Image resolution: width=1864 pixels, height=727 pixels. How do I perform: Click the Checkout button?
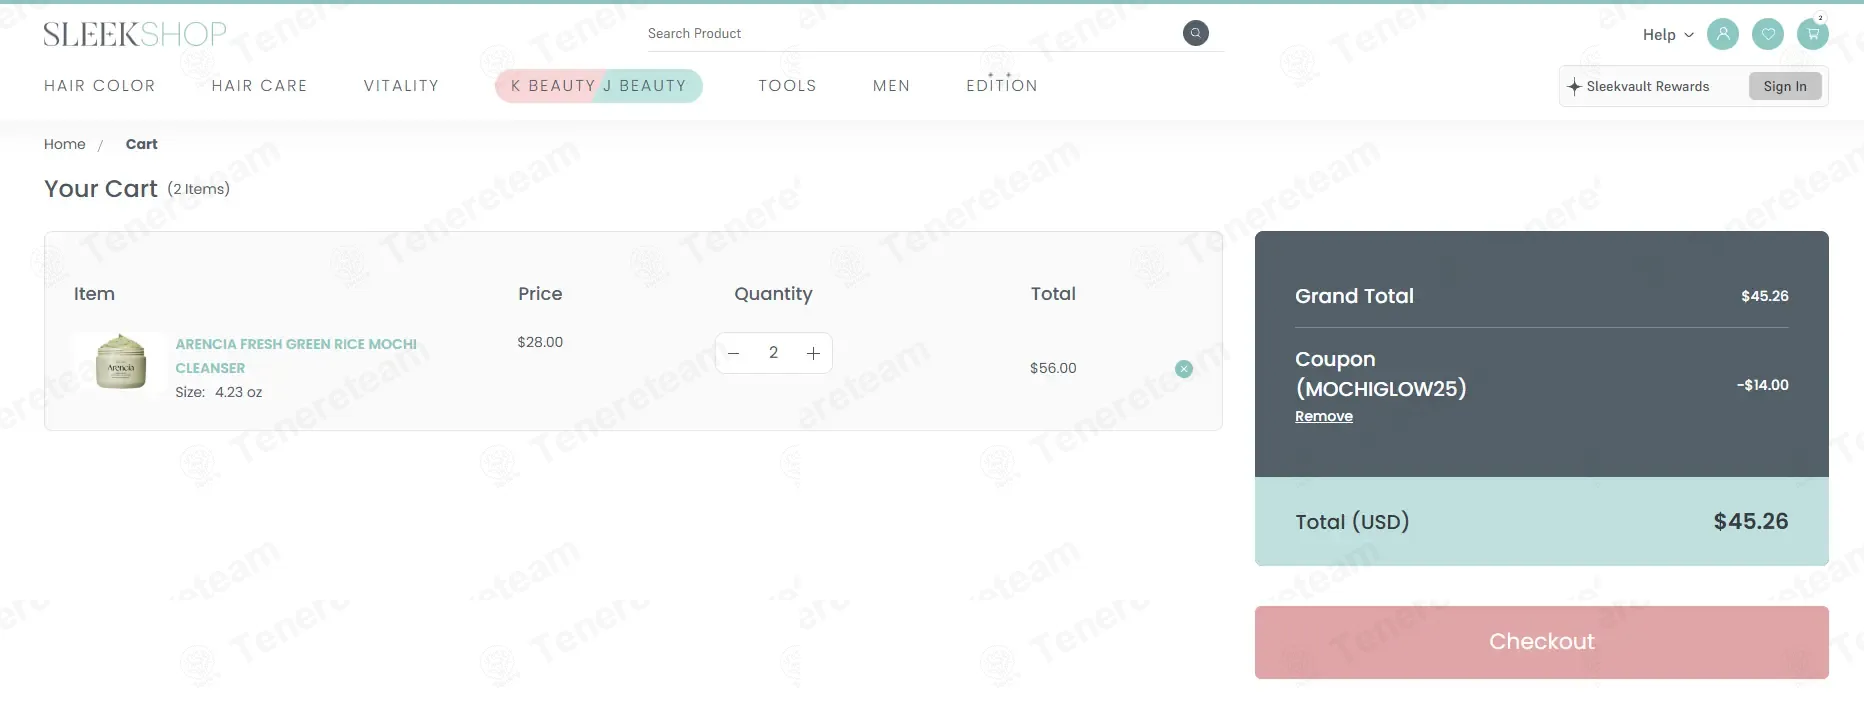coord(1542,642)
